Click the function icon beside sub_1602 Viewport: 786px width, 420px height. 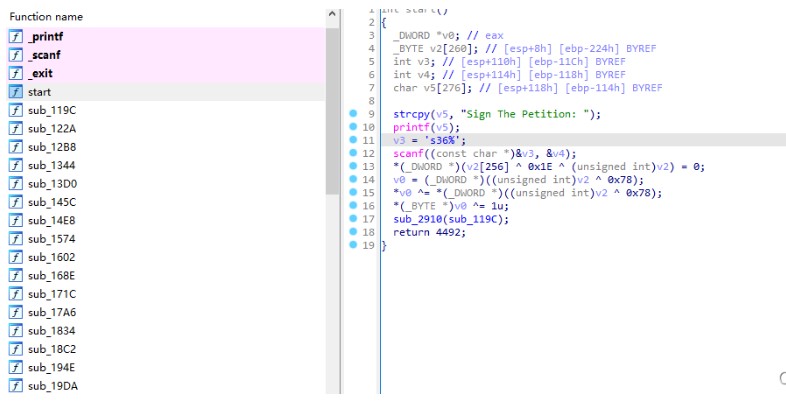point(16,257)
